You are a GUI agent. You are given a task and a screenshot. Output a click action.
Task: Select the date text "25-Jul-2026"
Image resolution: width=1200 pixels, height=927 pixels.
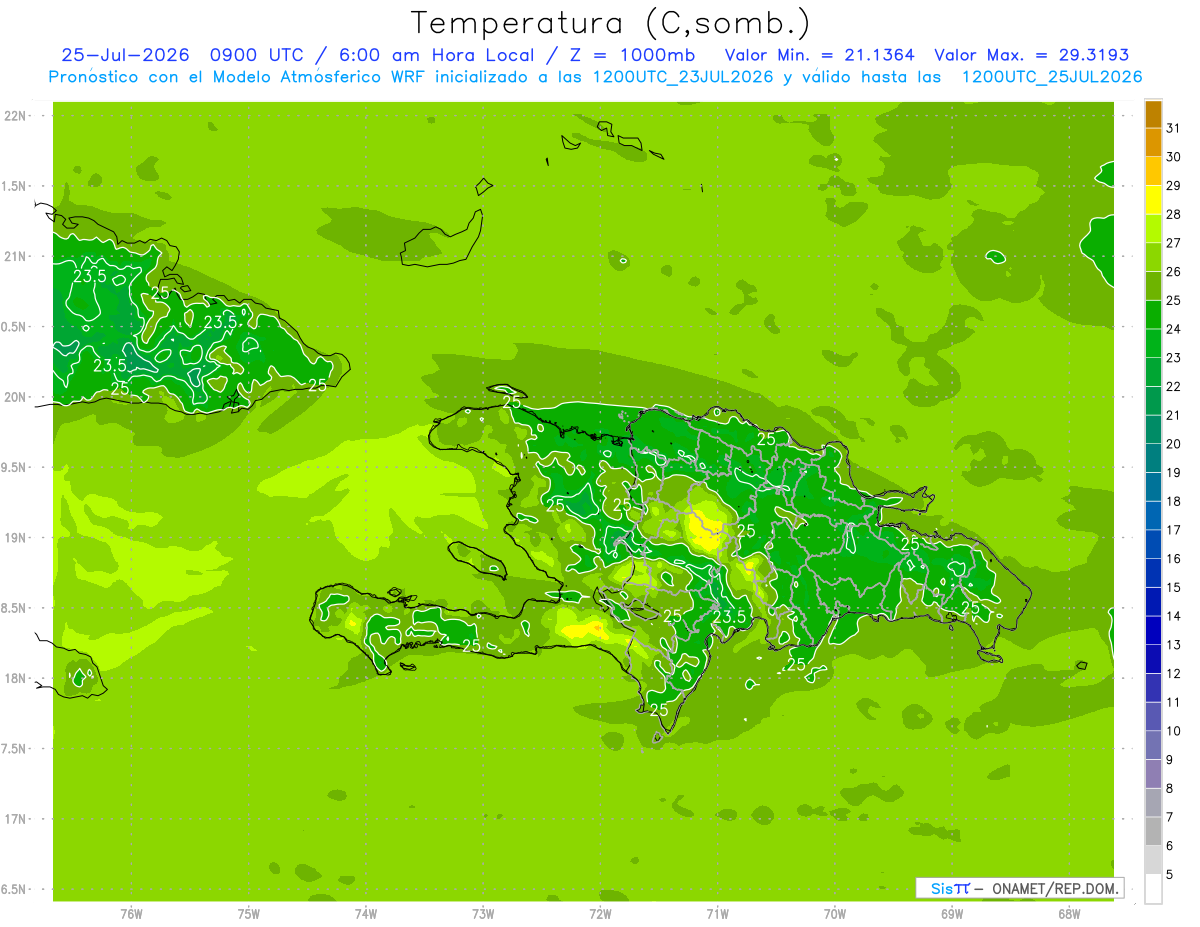point(125,55)
